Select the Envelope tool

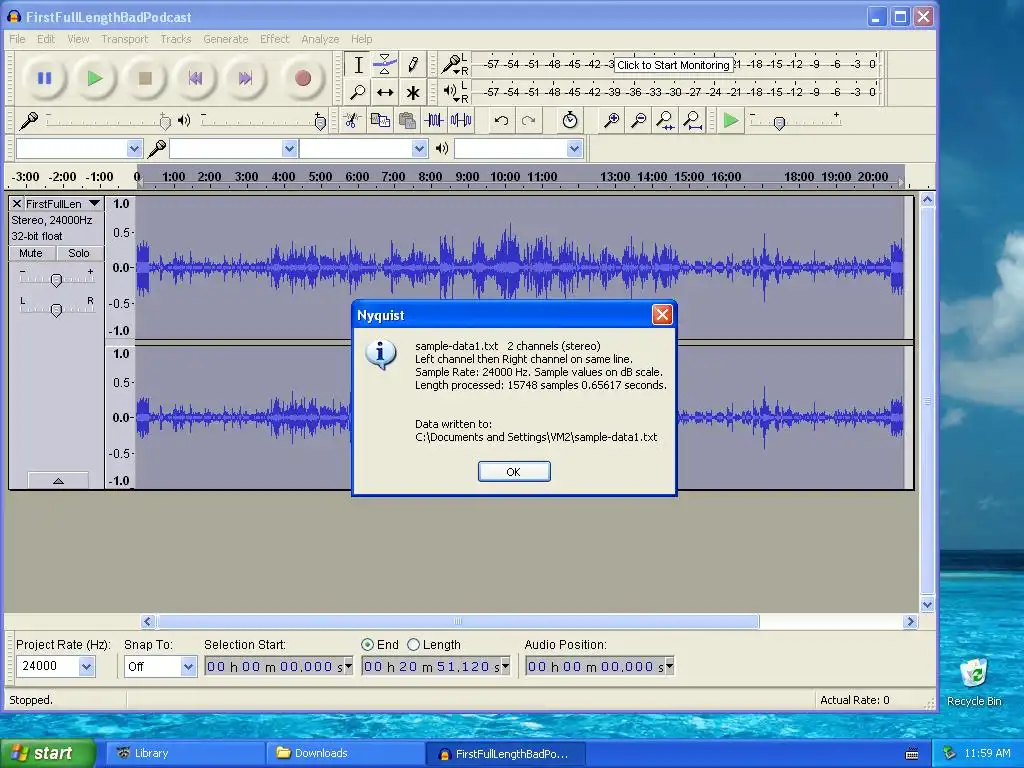(385, 65)
